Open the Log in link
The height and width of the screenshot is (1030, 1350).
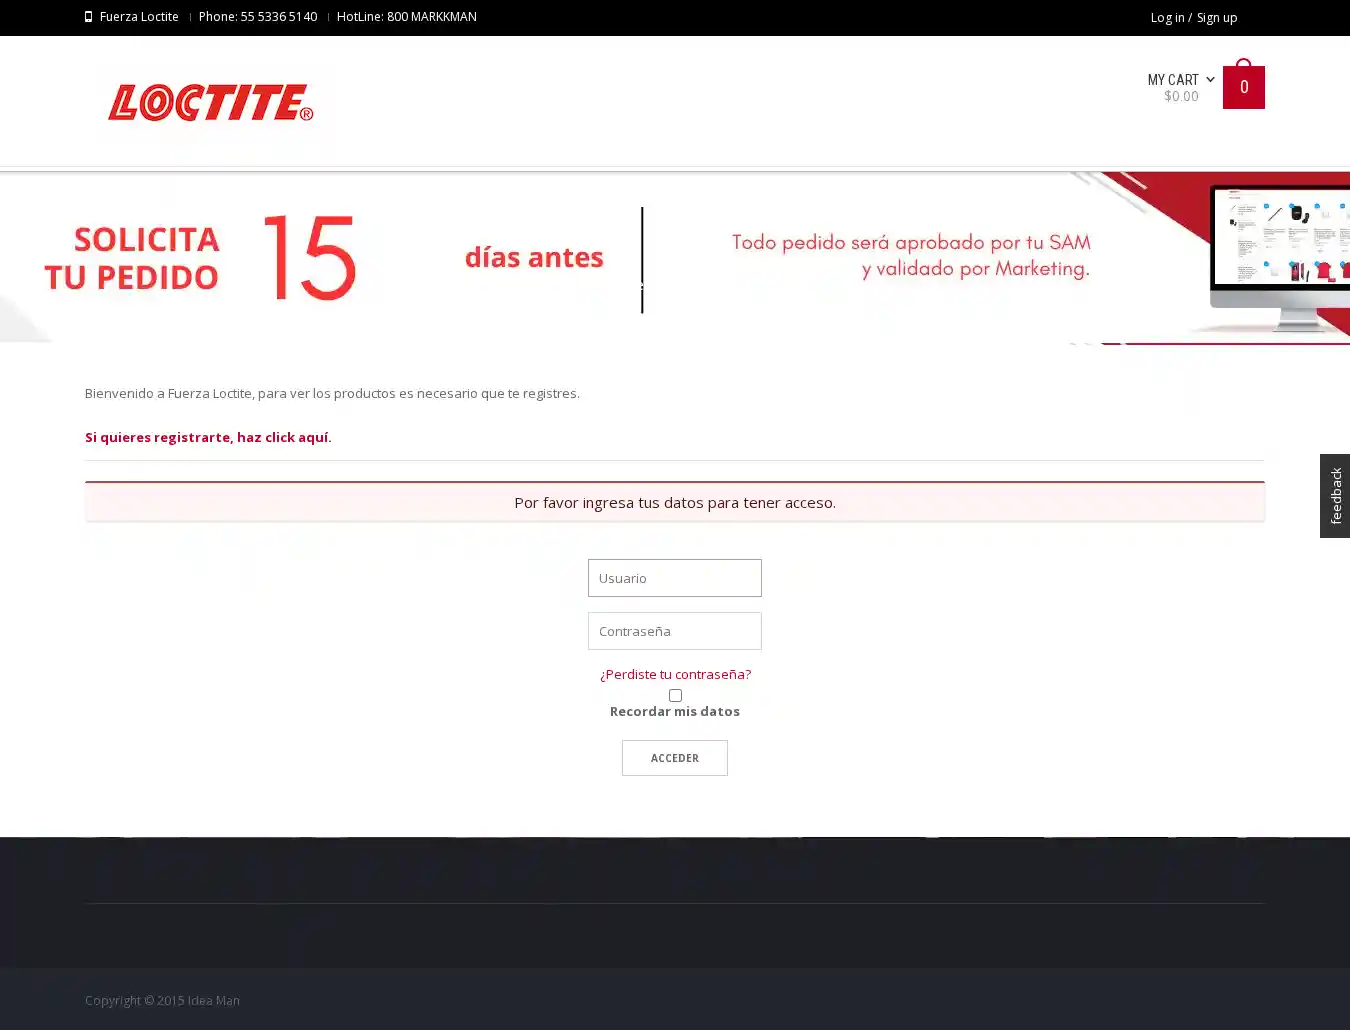(x=1166, y=17)
